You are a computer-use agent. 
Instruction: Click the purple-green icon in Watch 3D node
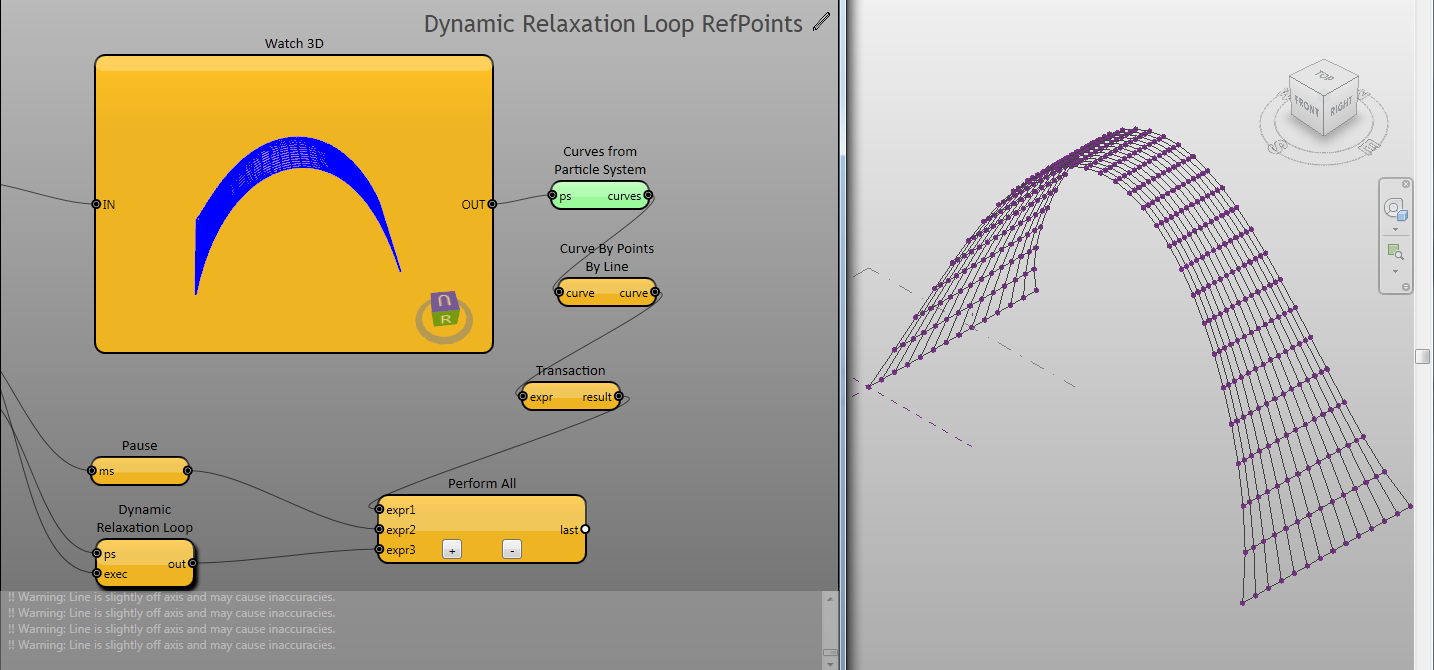[x=444, y=310]
